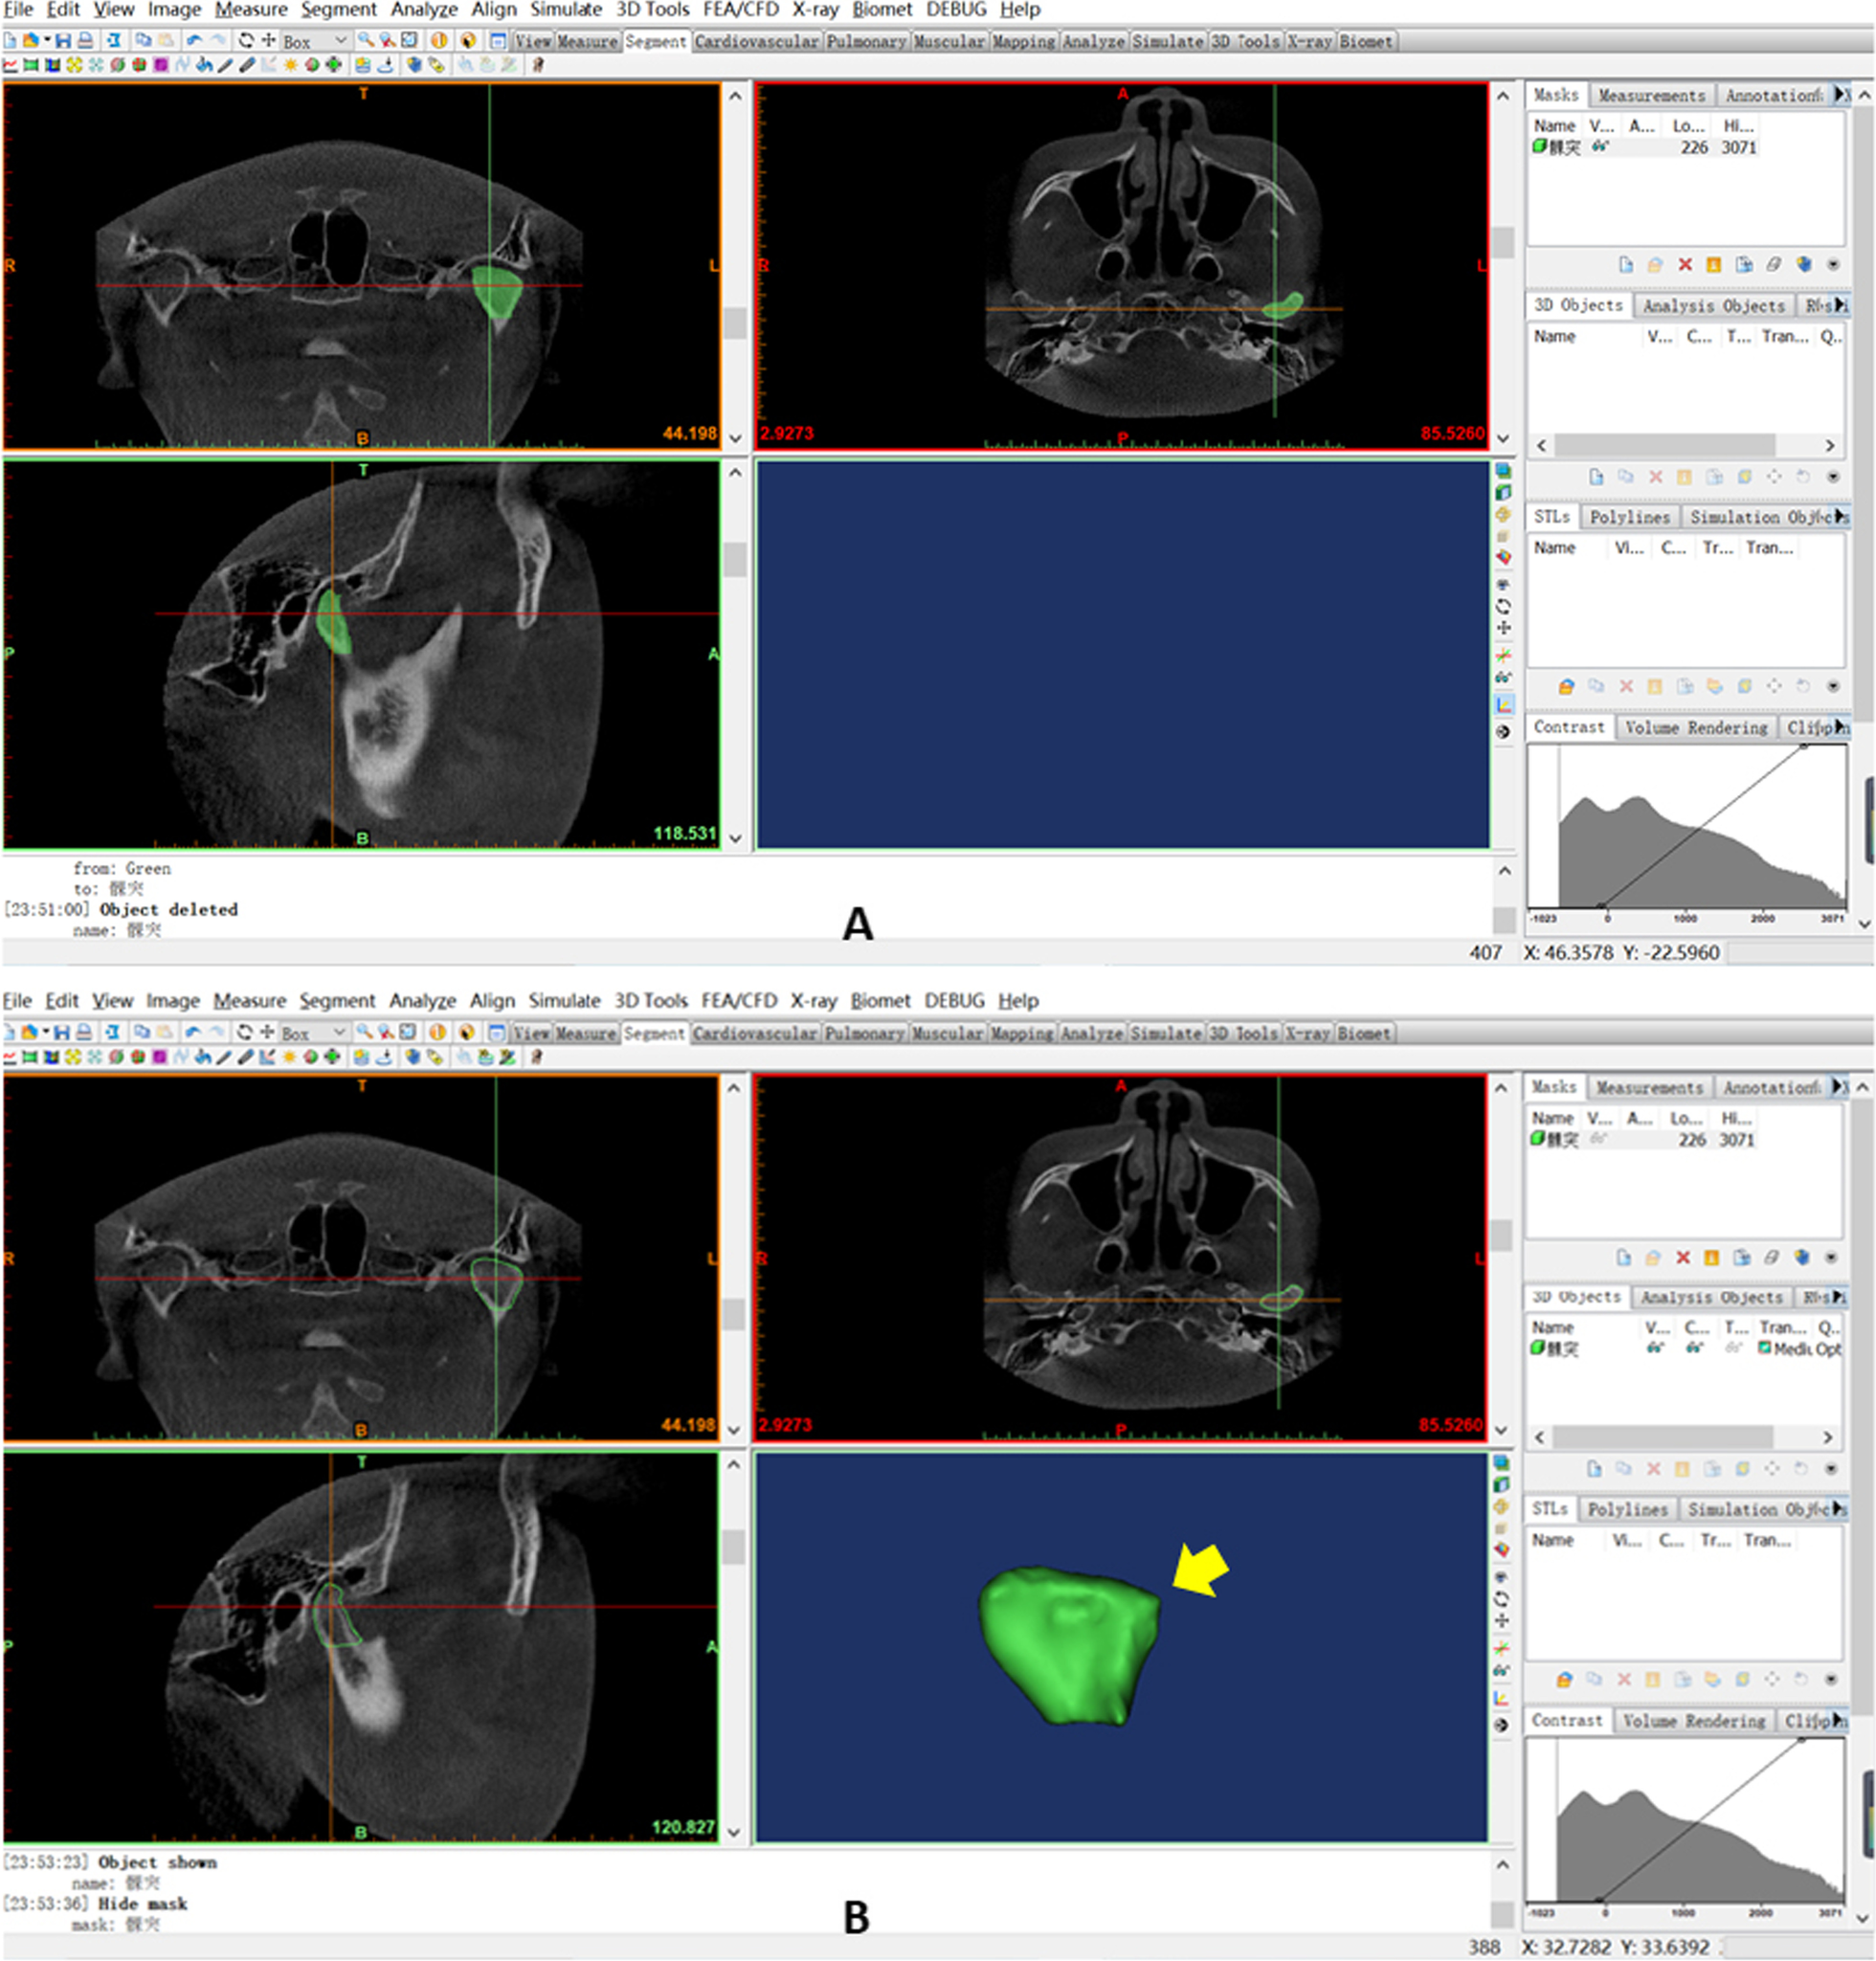Show hidden mask via greyed glasses in bottom Masks row

(1598, 1139)
